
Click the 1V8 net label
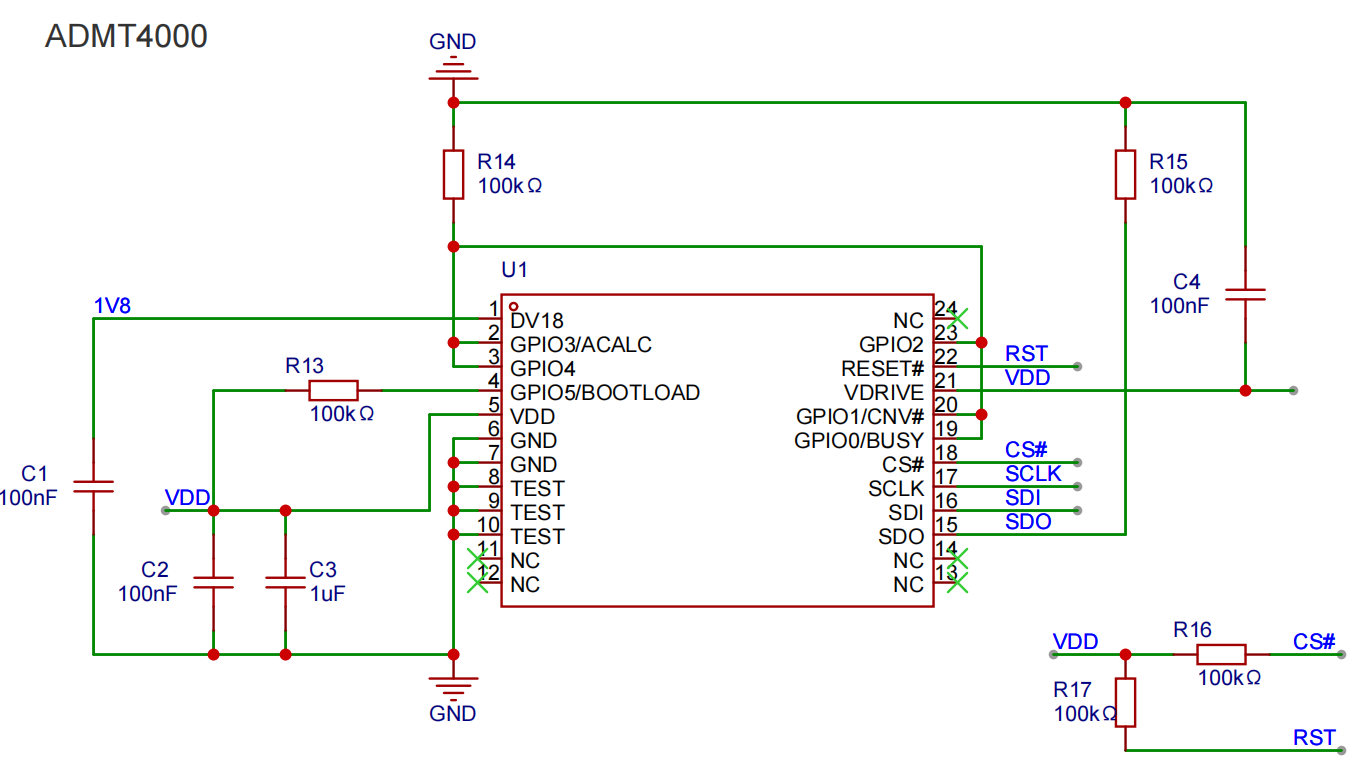[x=112, y=305]
